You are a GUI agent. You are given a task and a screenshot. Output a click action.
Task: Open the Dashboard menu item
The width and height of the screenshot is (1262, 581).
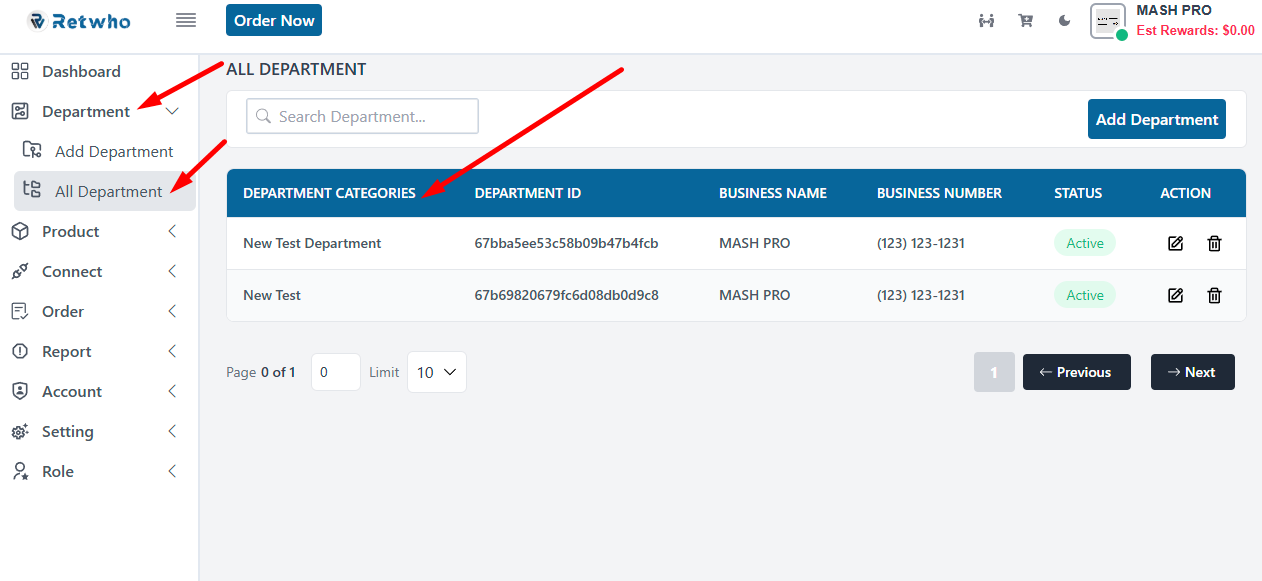pos(81,71)
